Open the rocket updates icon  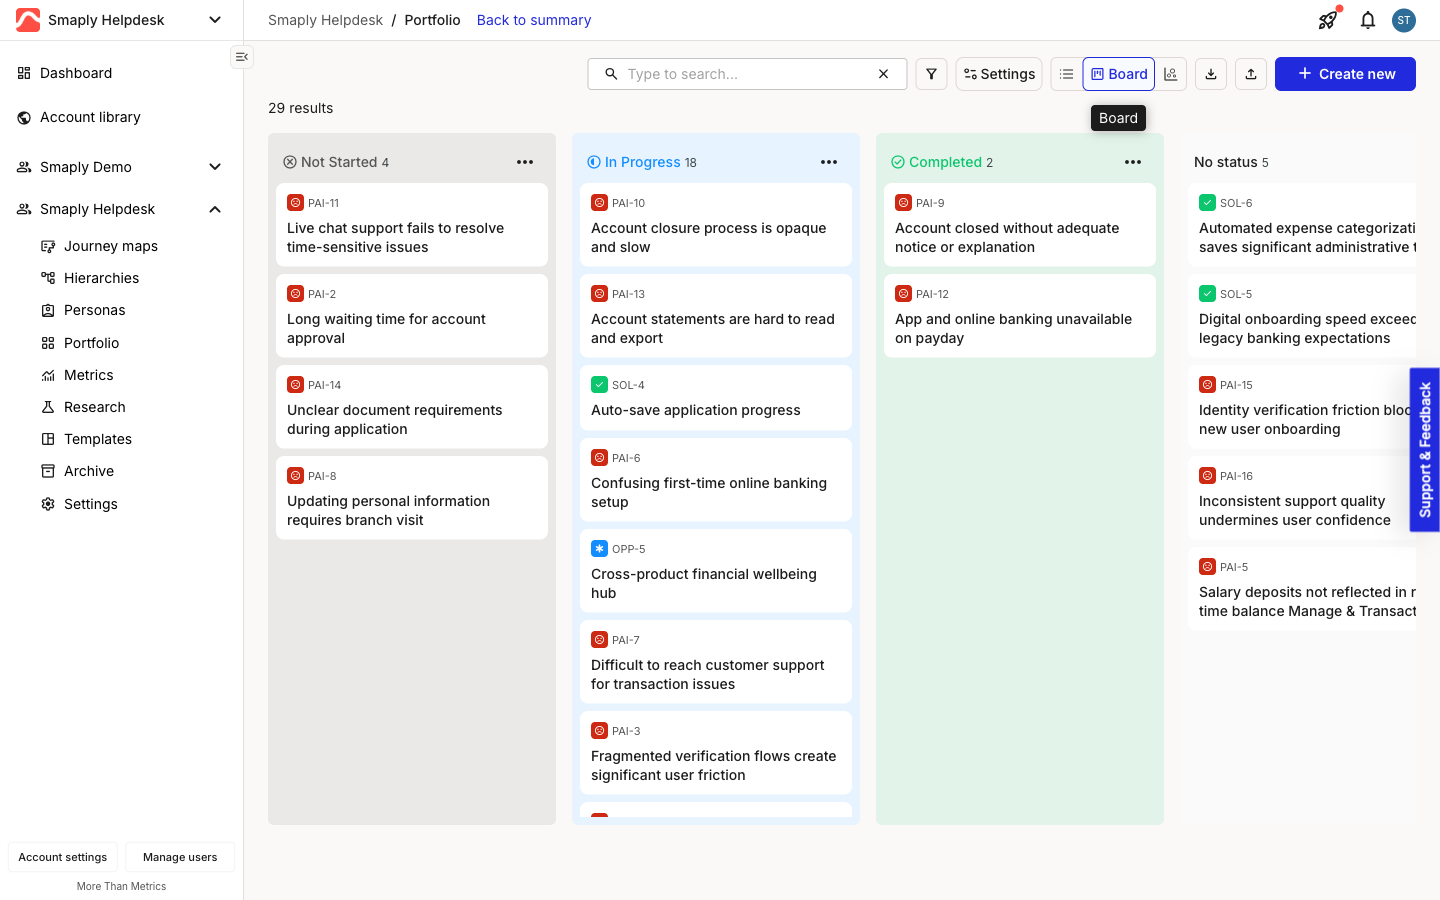(1328, 20)
